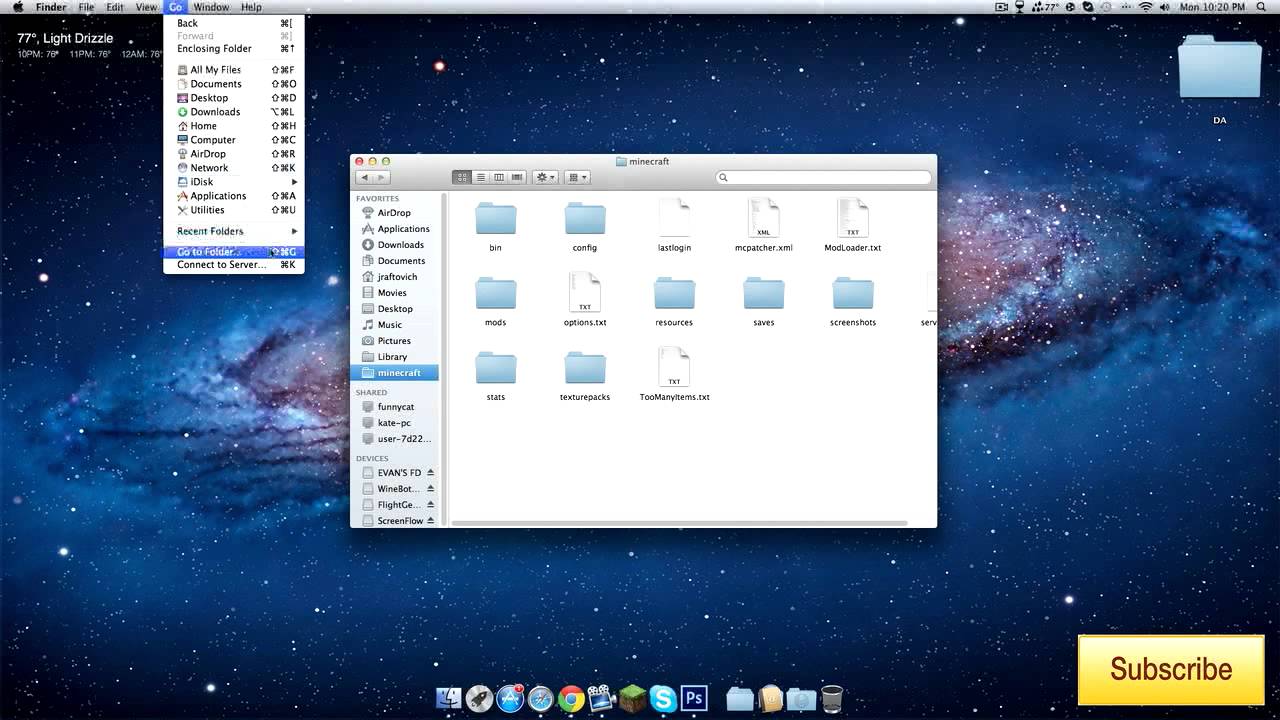Screen dimensions: 1280x720
Task: Select the TooManyItems.txt file
Action: (x=674, y=367)
